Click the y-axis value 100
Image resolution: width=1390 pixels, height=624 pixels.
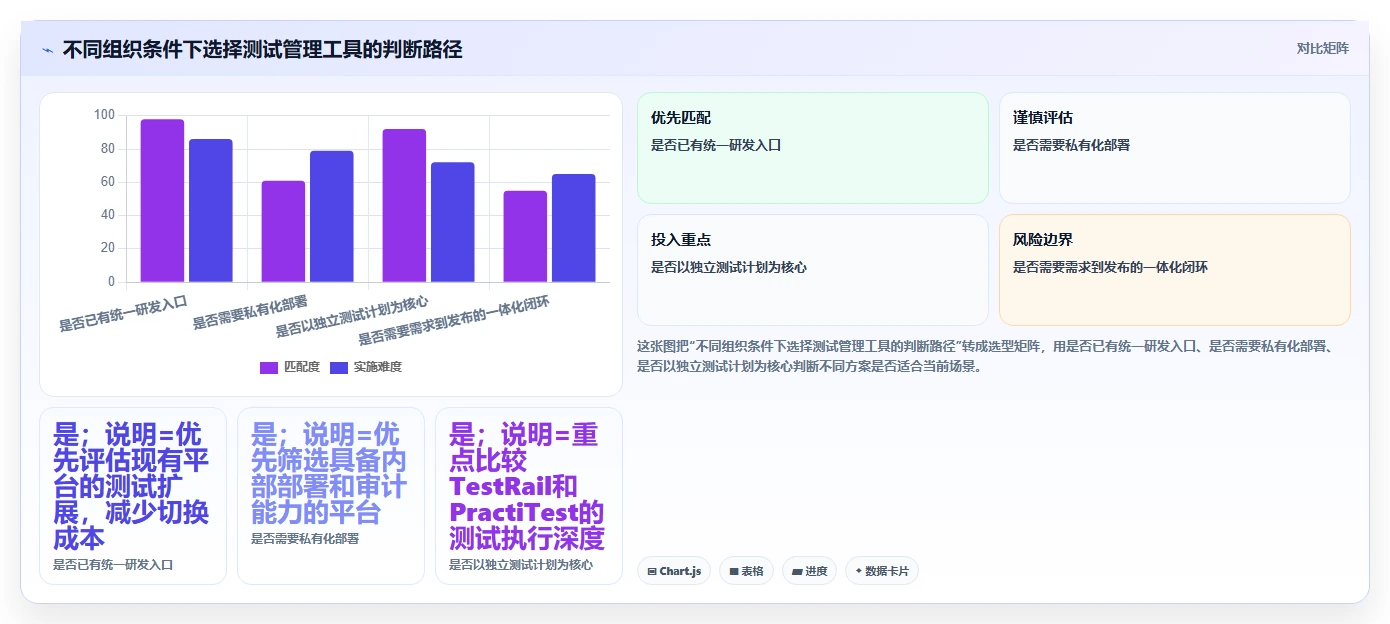click(105, 115)
